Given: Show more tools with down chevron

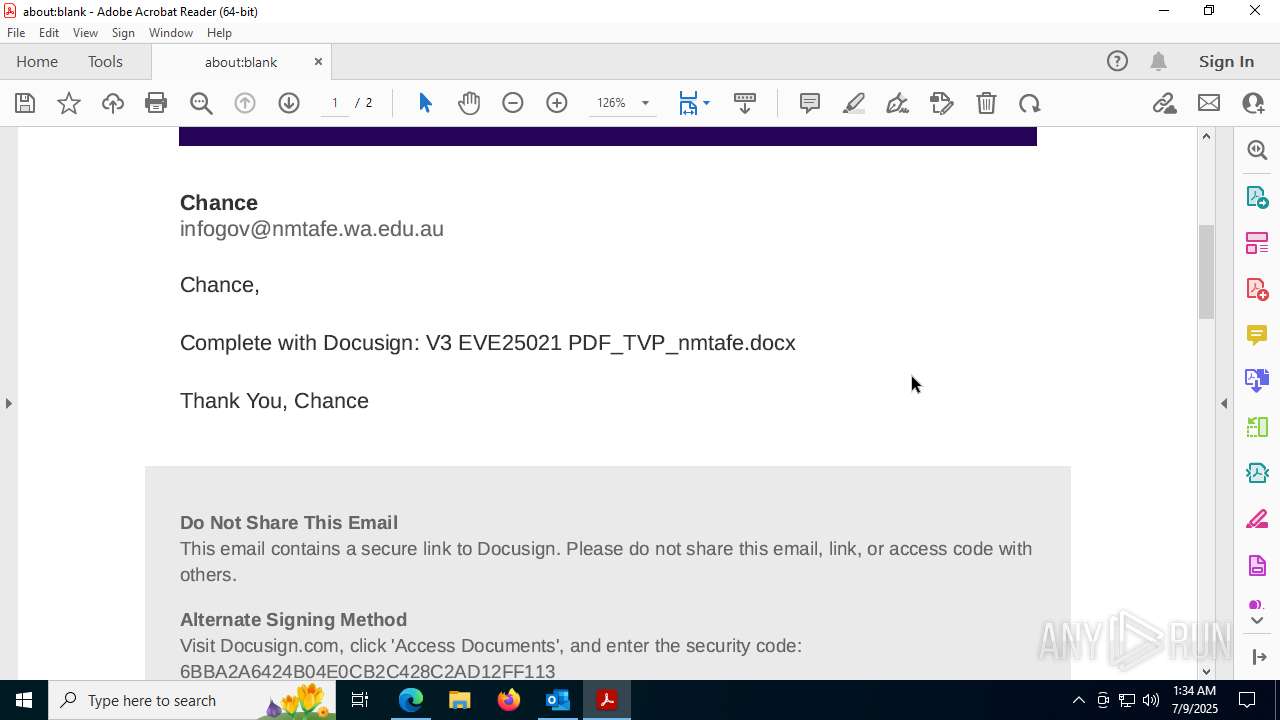Looking at the screenshot, I should tap(1257, 621).
